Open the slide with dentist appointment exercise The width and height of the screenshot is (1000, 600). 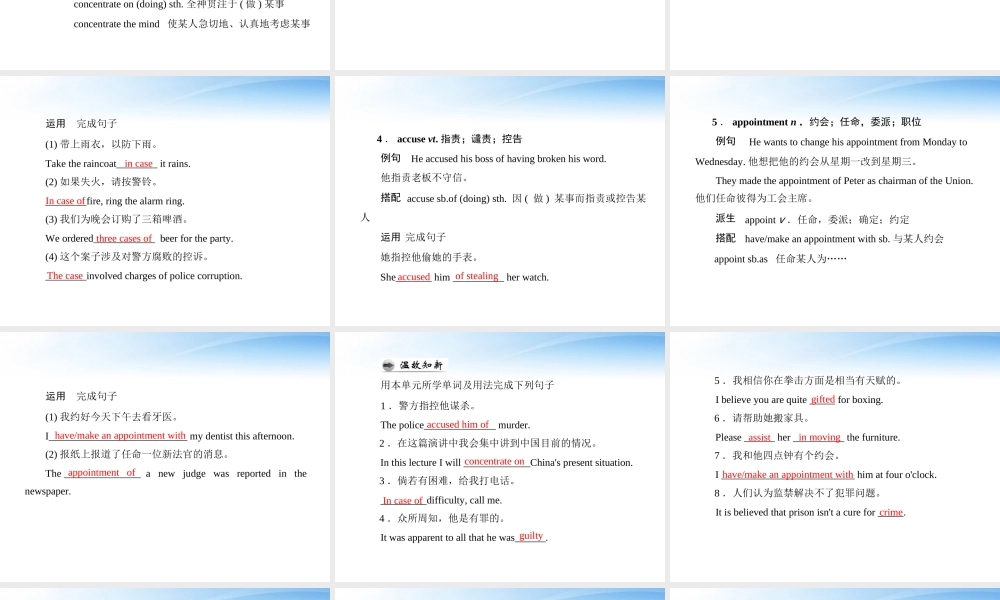[x=165, y=457]
